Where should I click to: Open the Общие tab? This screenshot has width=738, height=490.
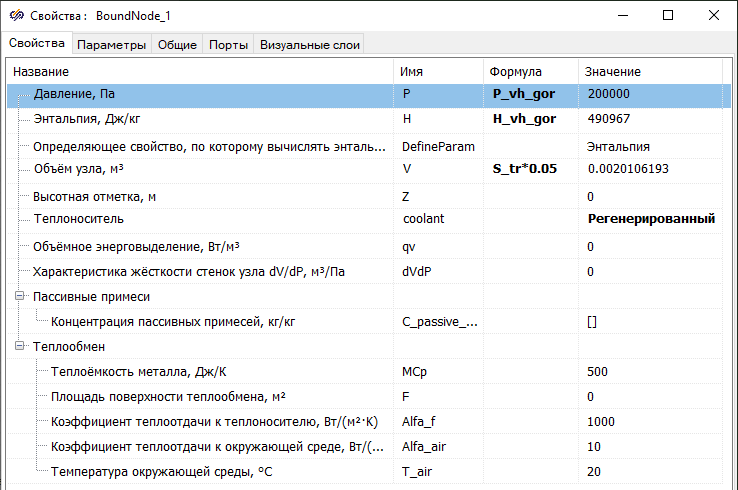click(177, 45)
